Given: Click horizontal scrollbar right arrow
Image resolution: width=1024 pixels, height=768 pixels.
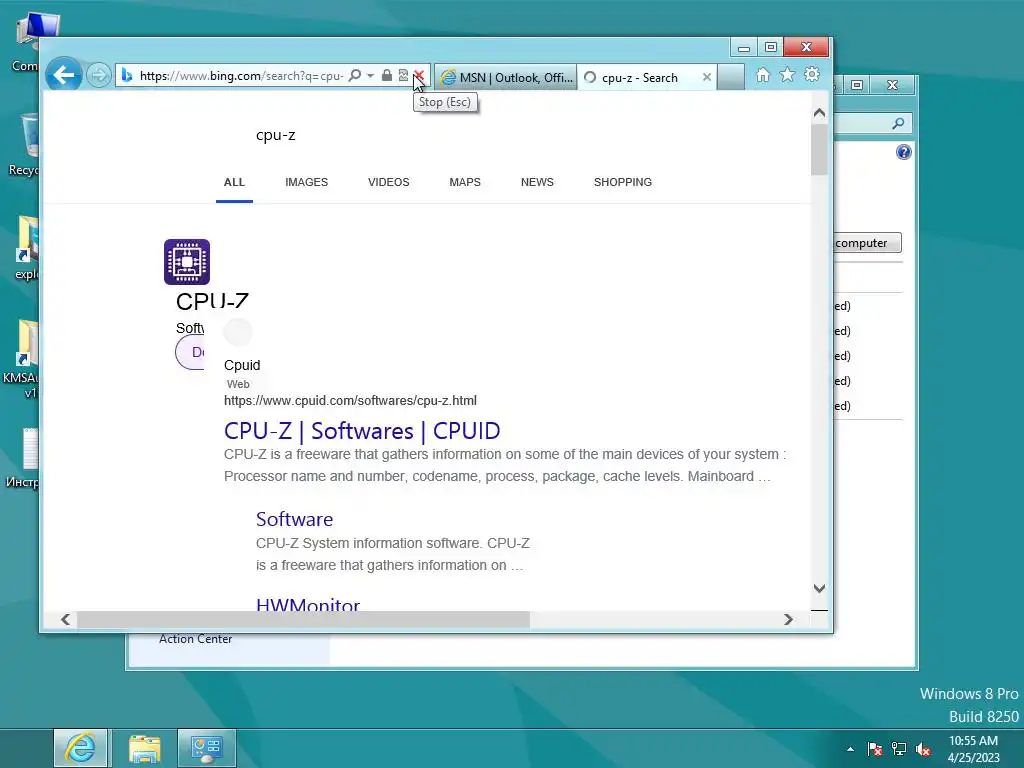Looking at the screenshot, I should [x=788, y=619].
